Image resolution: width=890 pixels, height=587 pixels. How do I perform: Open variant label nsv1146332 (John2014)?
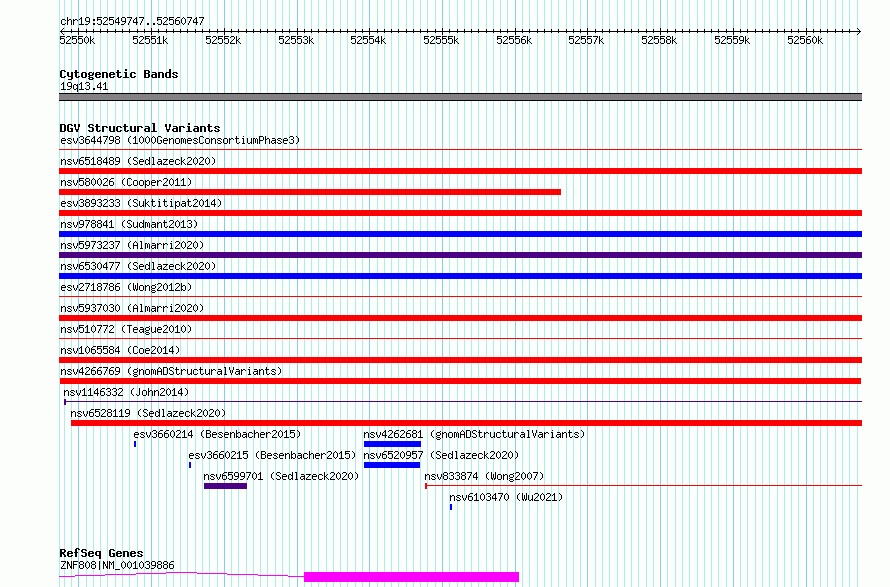point(126,392)
